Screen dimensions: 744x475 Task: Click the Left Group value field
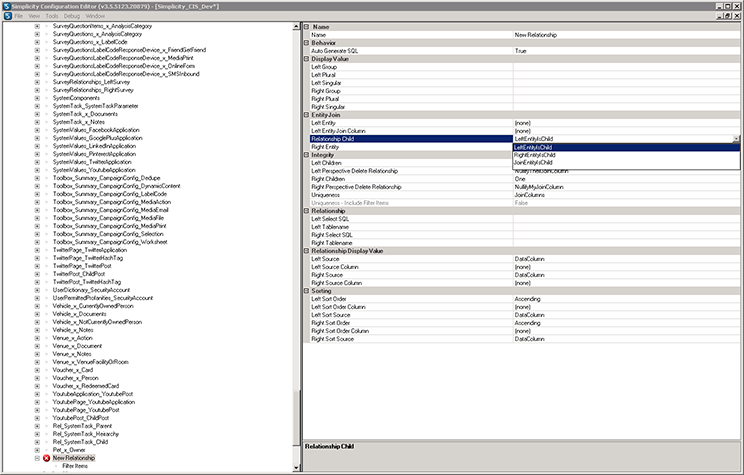point(626,67)
